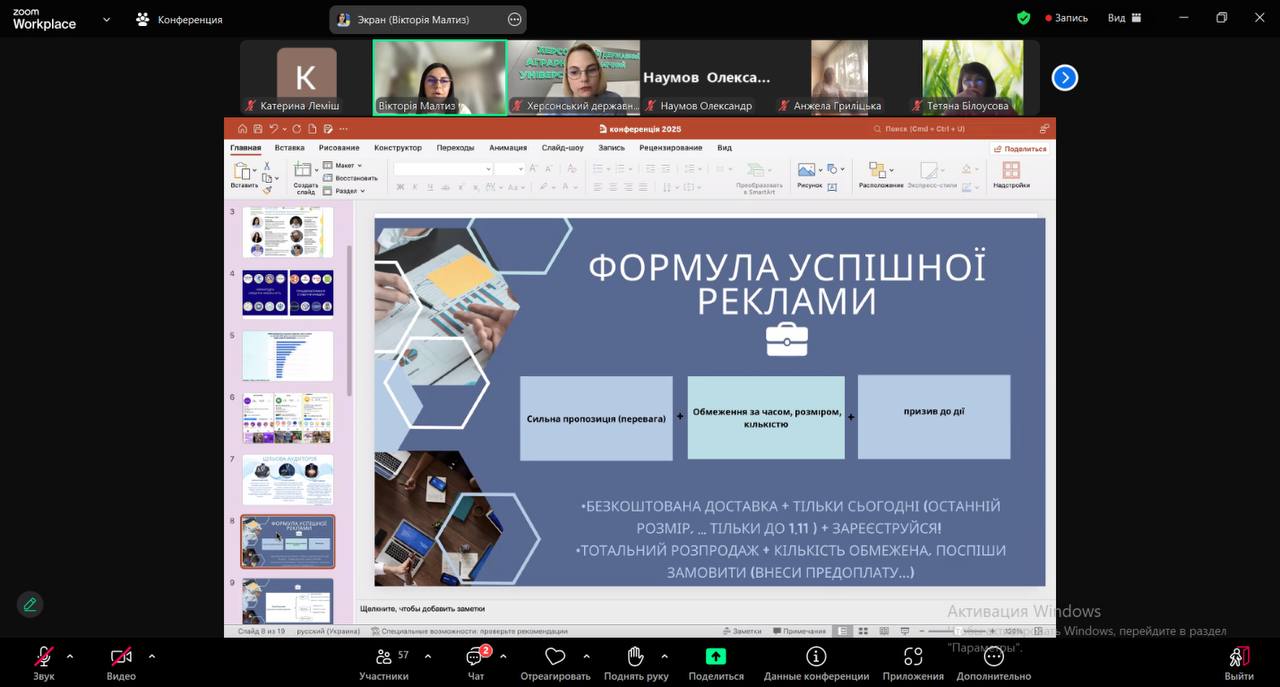Expand participants options arrow next to Участники
Image resolution: width=1280 pixels, height=687 pixels.
(x=428, y=656)
